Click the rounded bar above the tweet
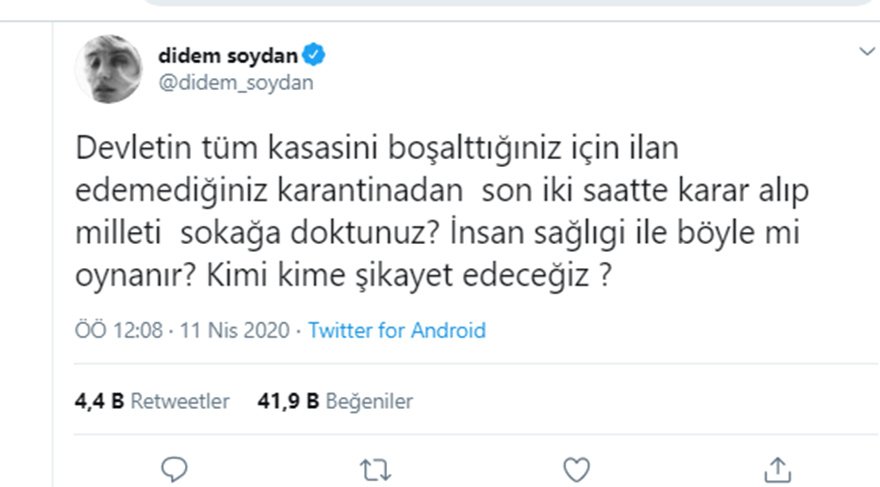This screenshot has height=487, width=880. click(500, 3)
